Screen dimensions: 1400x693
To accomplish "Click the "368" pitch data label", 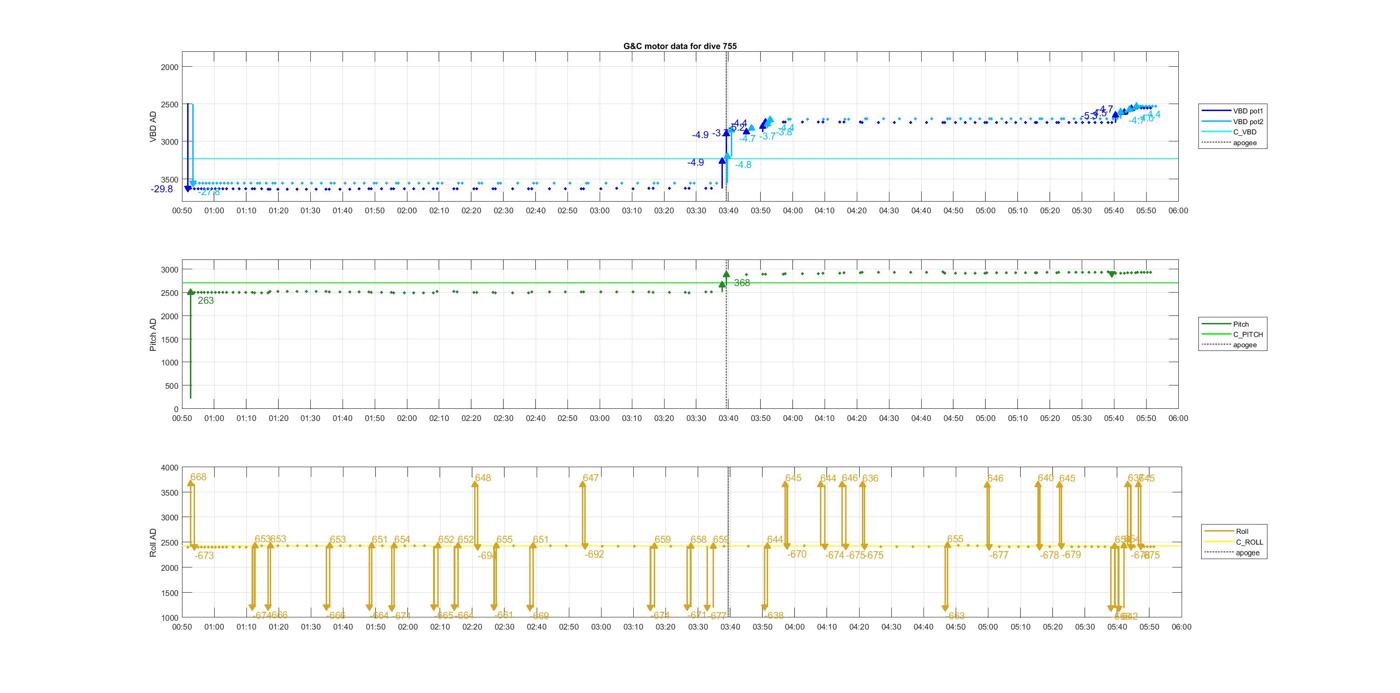I will (x=742, y=283).
